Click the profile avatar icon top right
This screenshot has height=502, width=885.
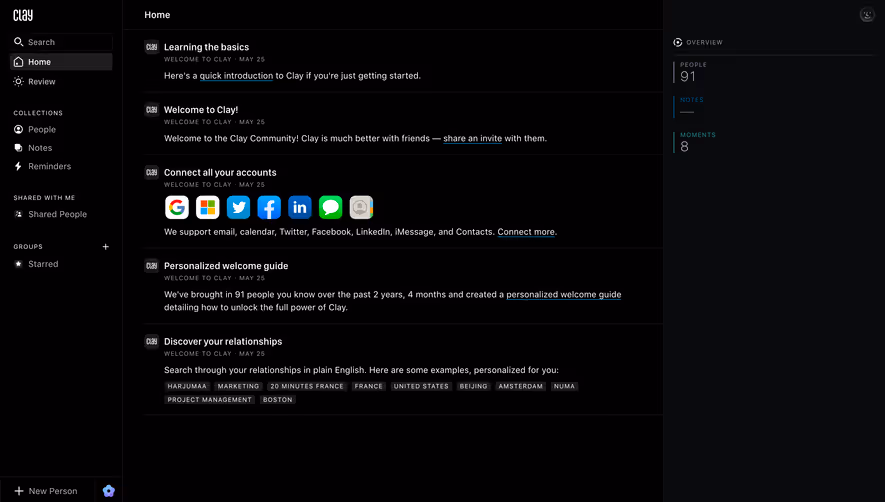[x=867, y=15]
